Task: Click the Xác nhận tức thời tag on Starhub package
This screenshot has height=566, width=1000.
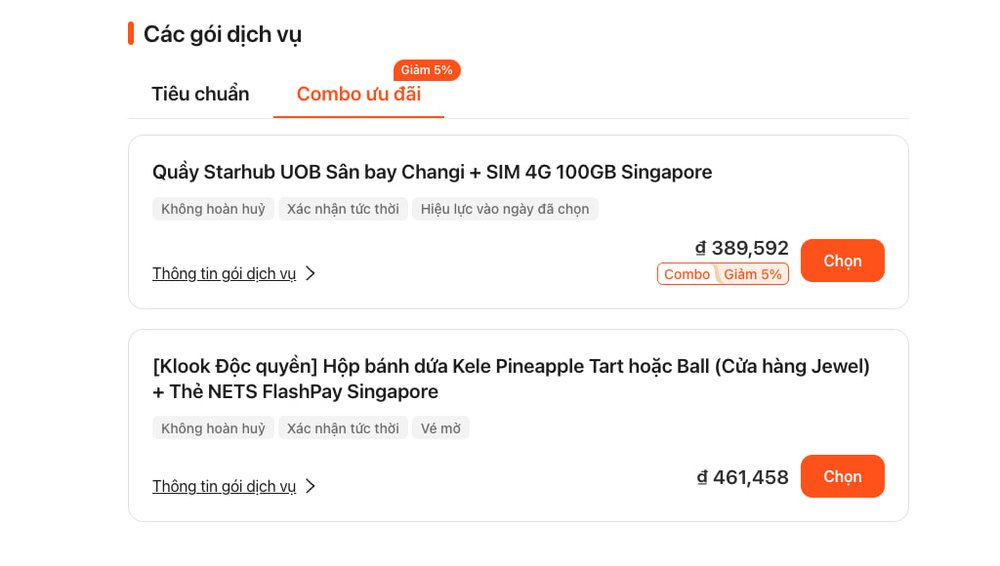Action: (x=343, y=209)
